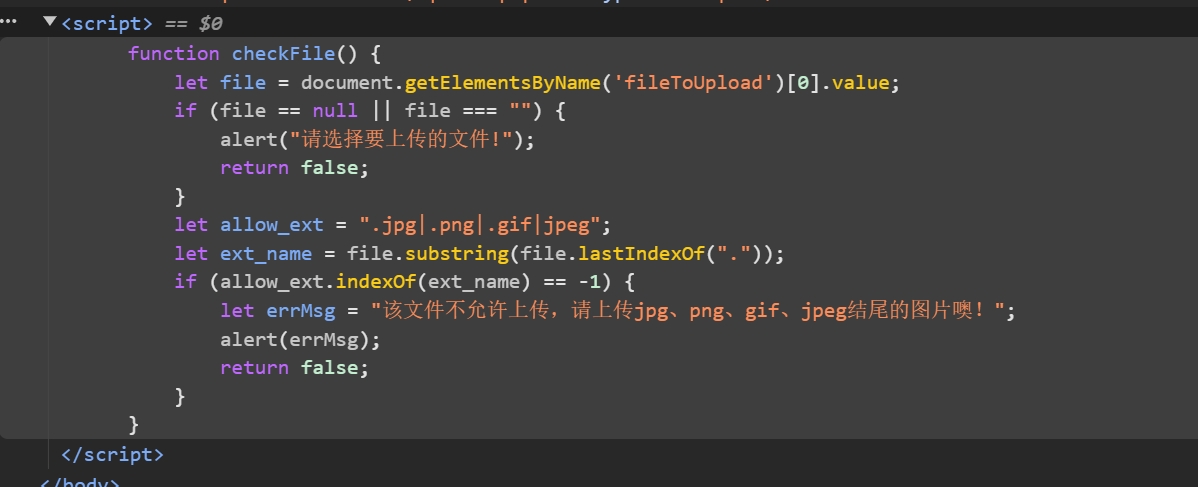1198x487 pixels.
Task: Collapse the script element triangle
Action: [x=50, y=22]
